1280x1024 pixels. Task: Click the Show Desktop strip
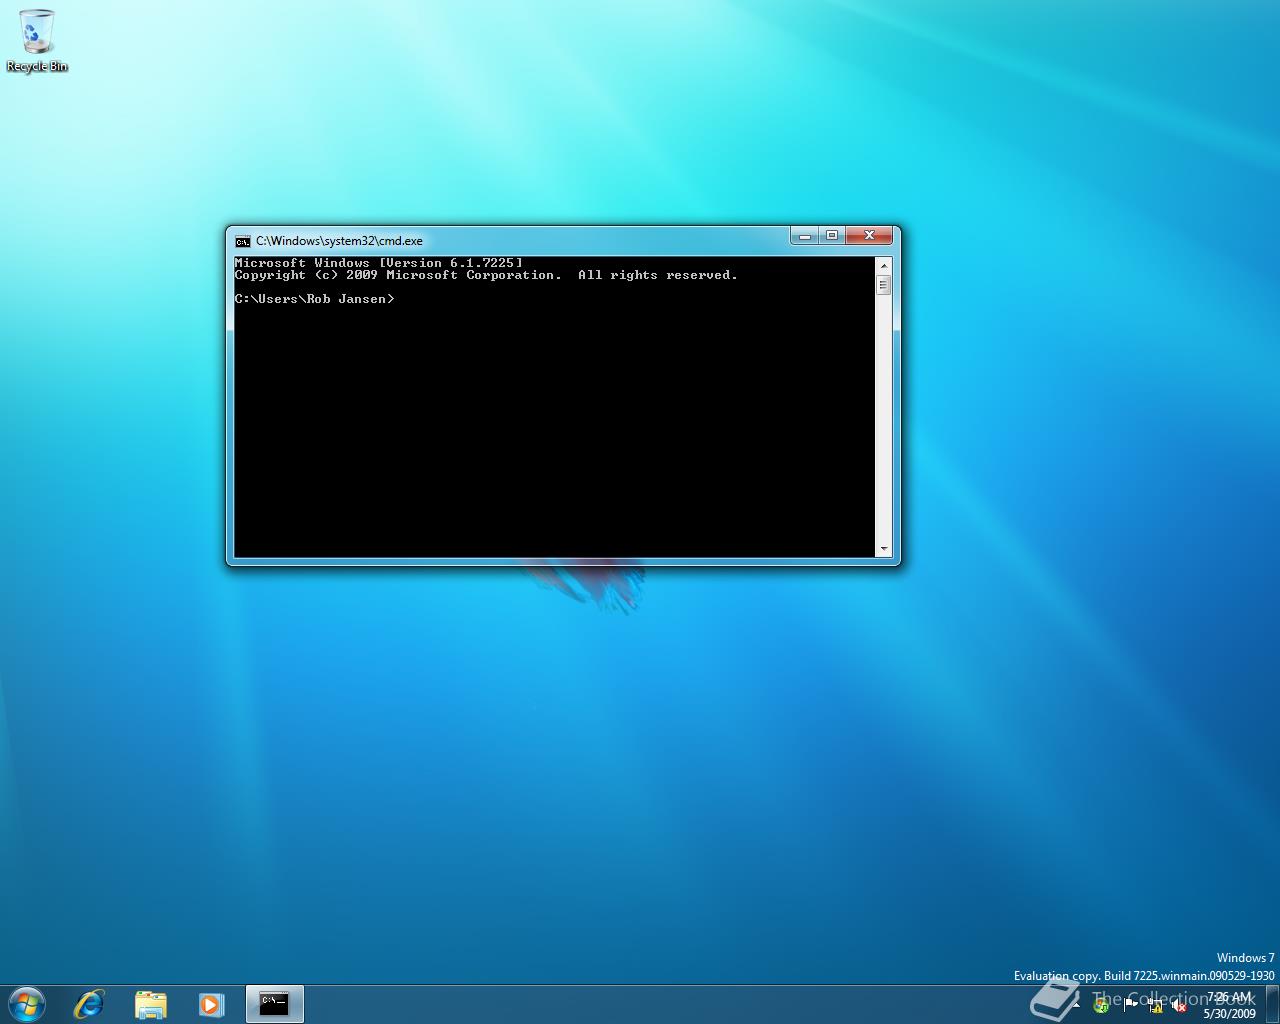(1272, 1004)
